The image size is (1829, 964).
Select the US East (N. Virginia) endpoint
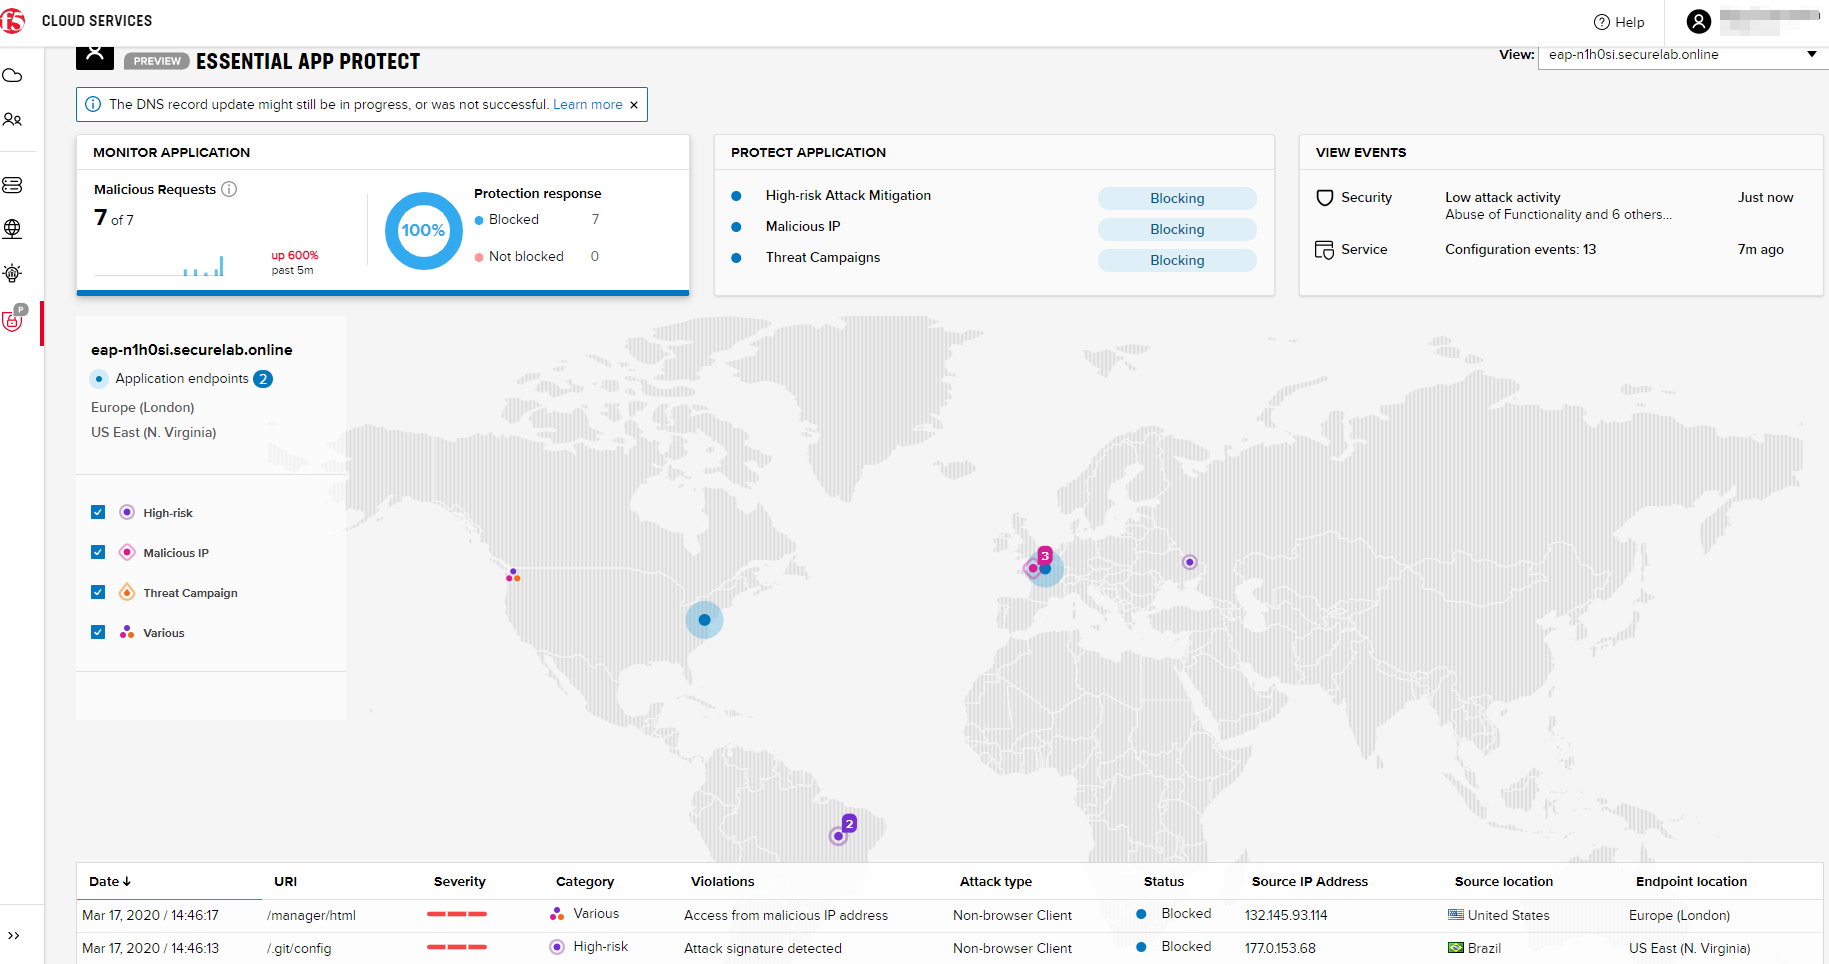154,432
